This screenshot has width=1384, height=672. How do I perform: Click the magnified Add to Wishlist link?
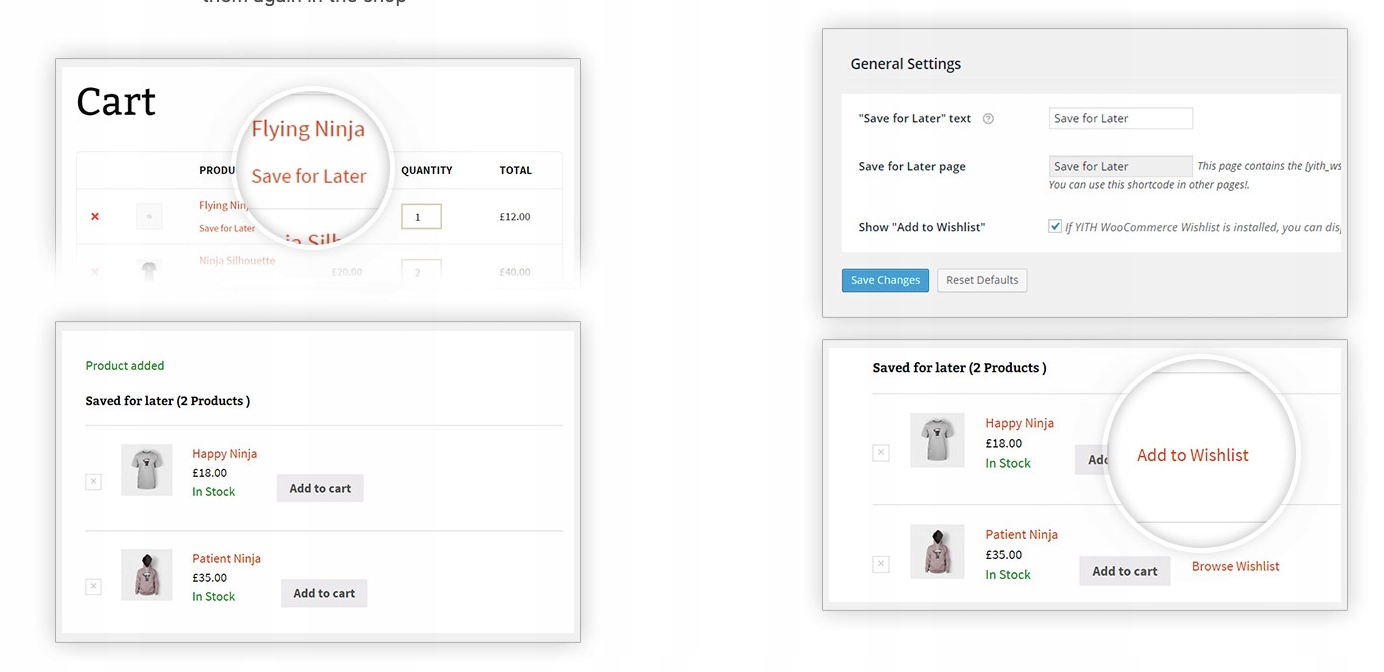1192,455
